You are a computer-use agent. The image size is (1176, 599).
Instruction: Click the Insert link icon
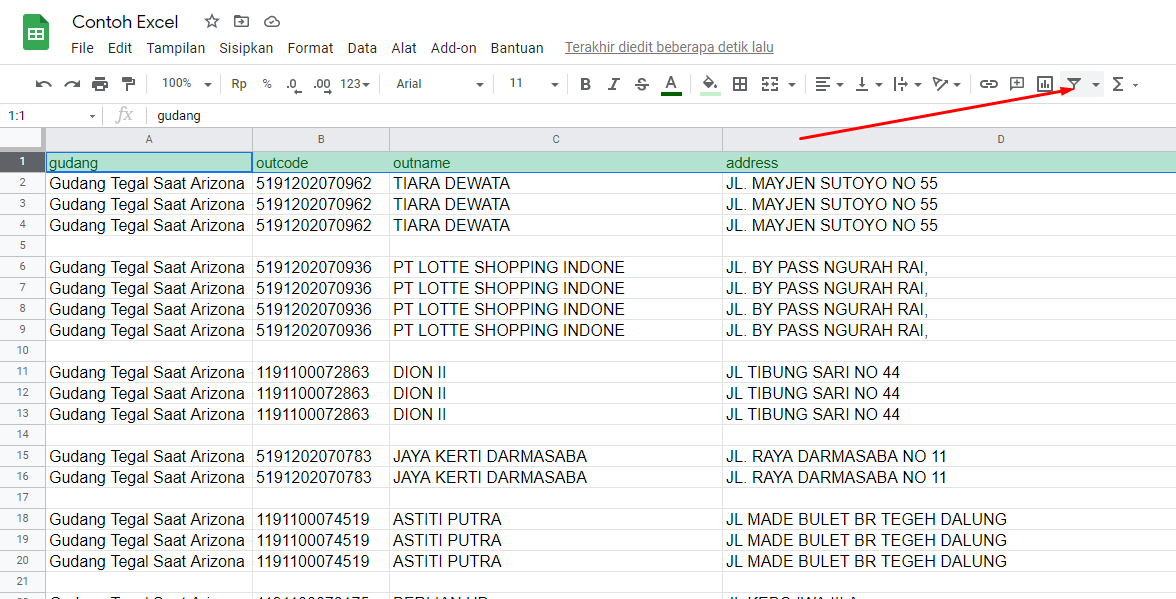[x=989, y=84]
